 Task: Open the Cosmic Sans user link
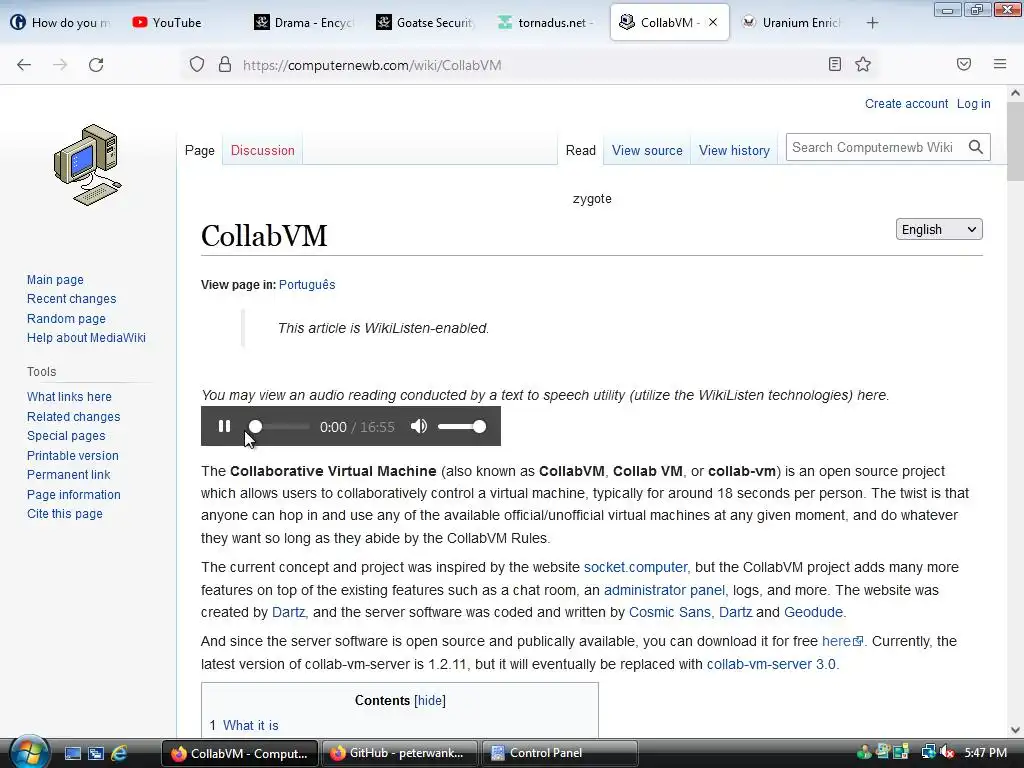coord(669,612)
